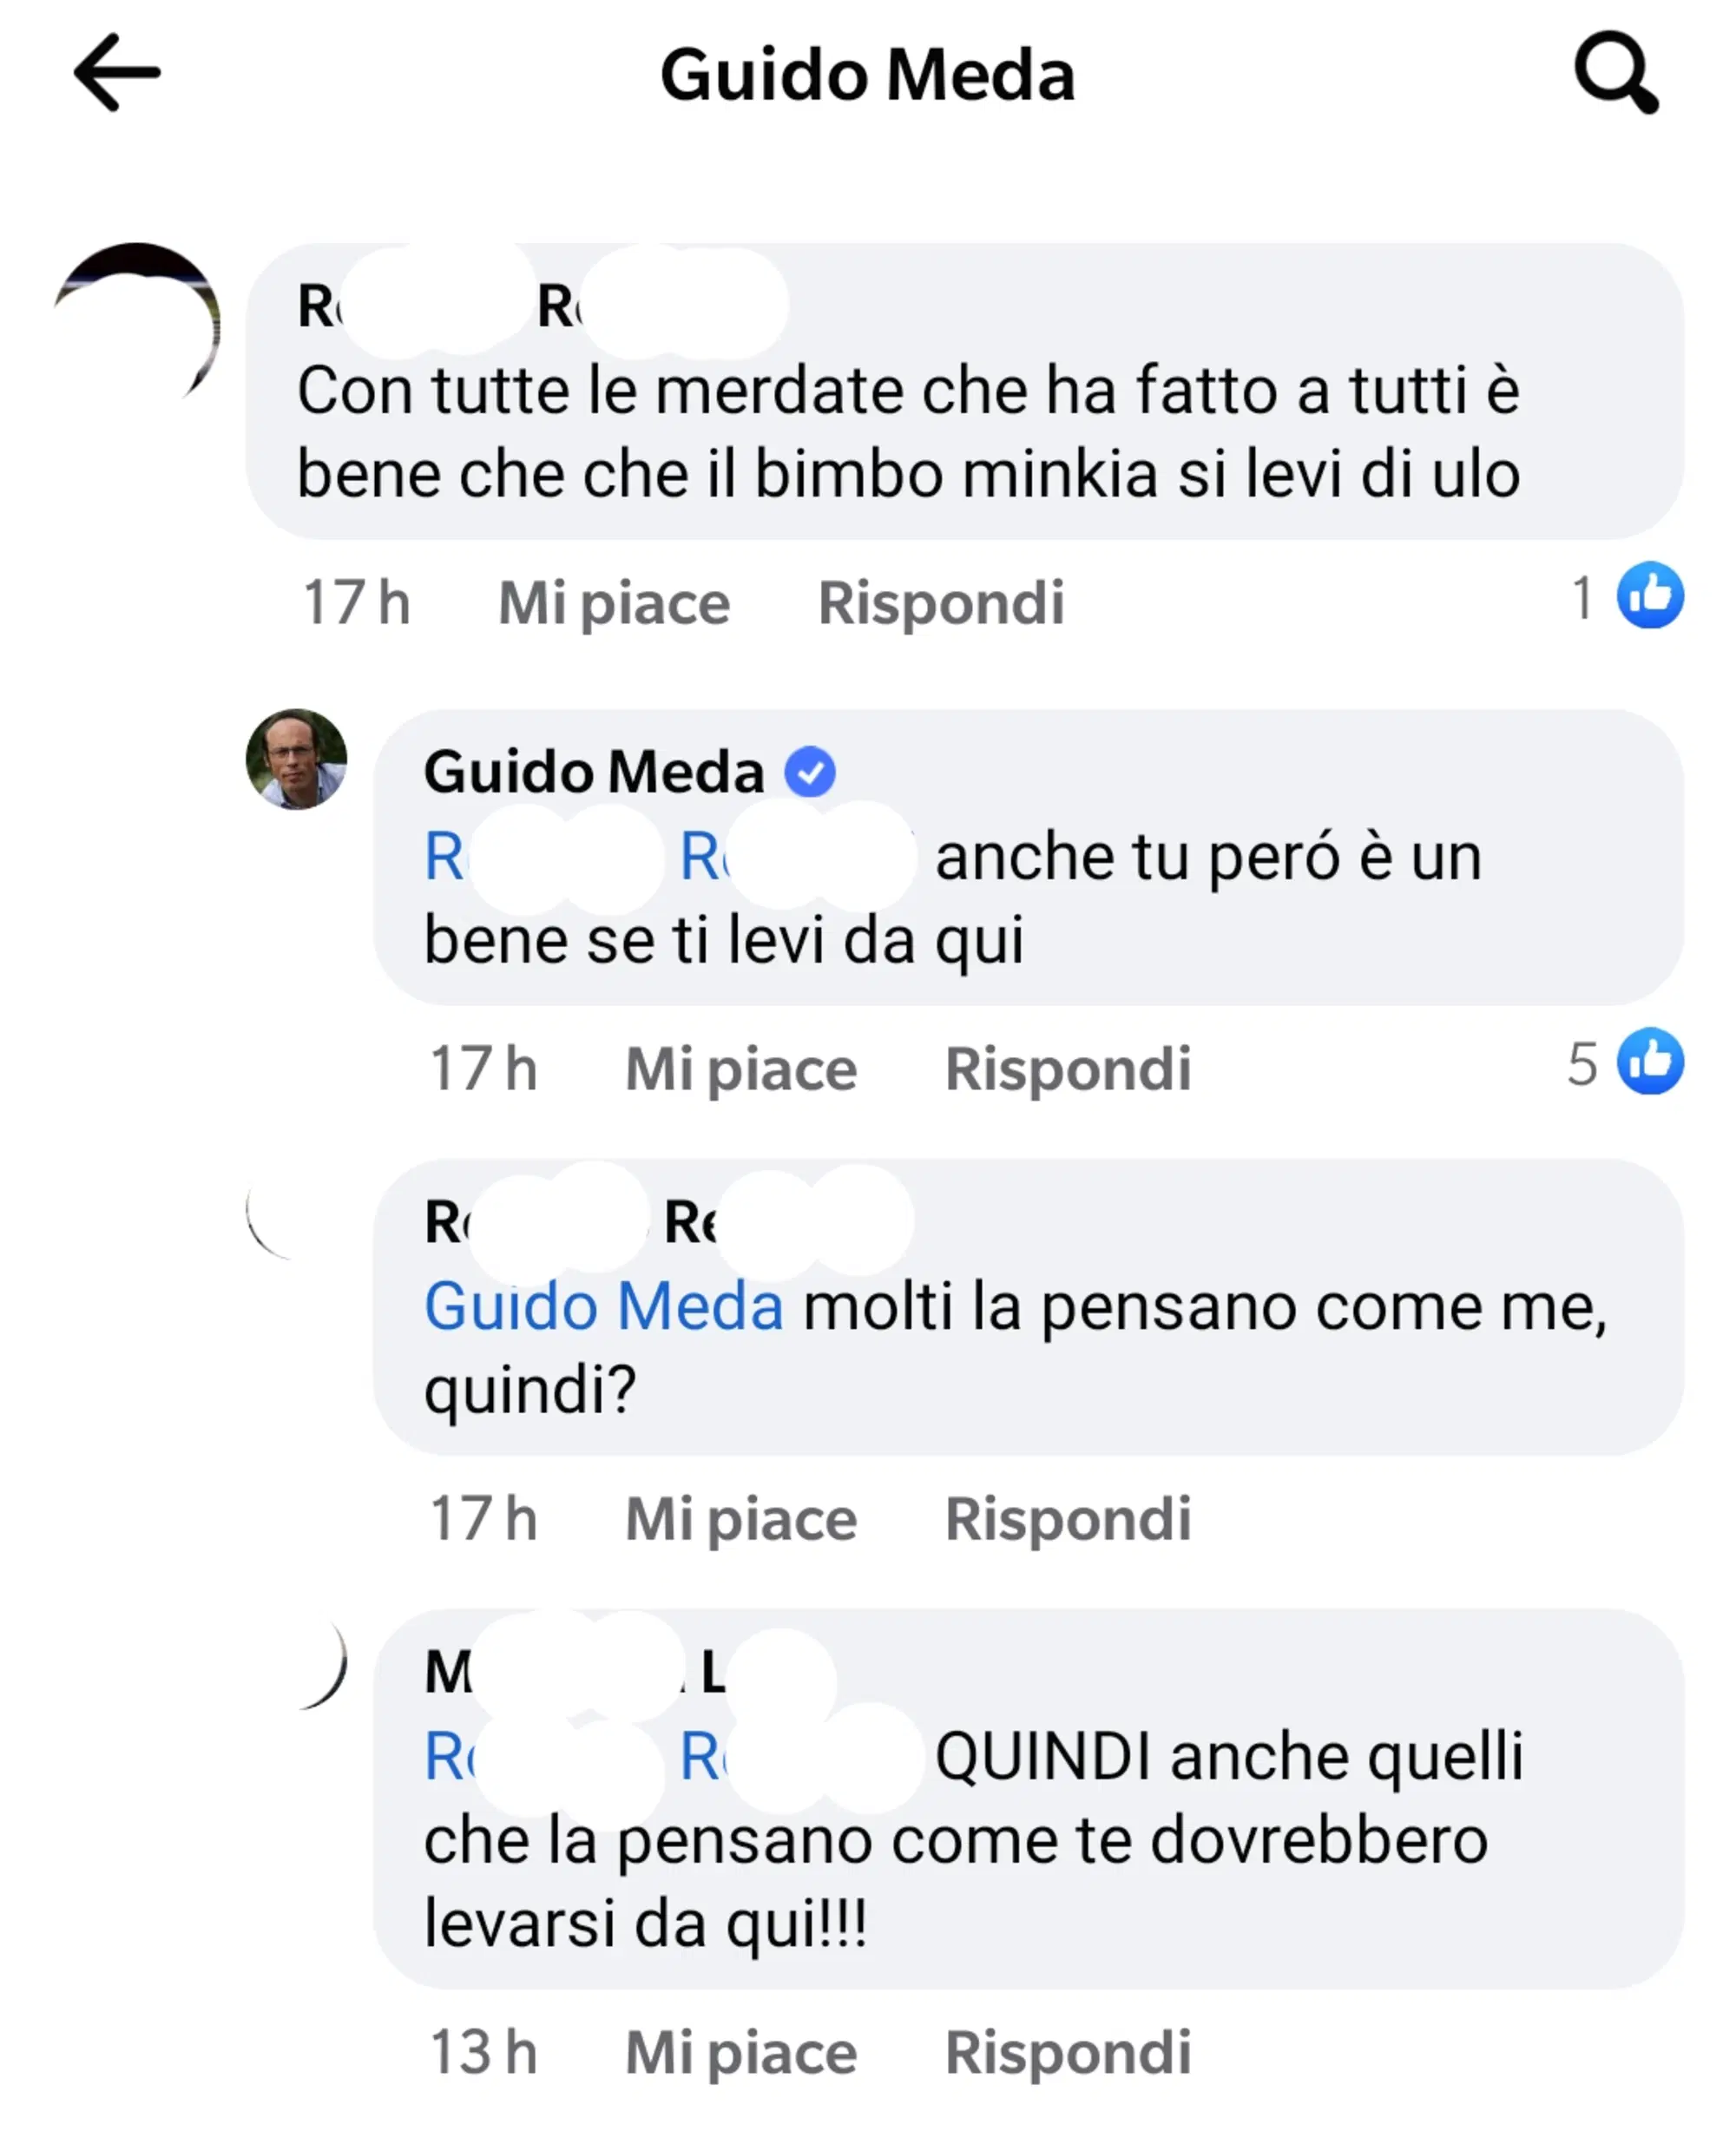
Task: Click the blue Guido Meda mention
Action: [603, 1306]
